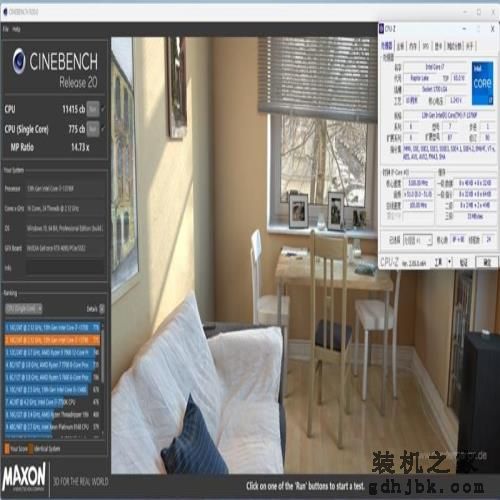This screenshot has height=500, width=500.
Task: Click the 775 cb single core score
Action: 77,129
